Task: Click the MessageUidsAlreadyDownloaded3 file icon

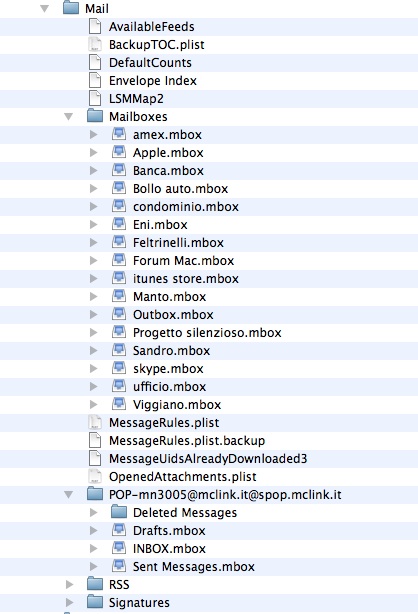Action: click(x=95, y=458)
